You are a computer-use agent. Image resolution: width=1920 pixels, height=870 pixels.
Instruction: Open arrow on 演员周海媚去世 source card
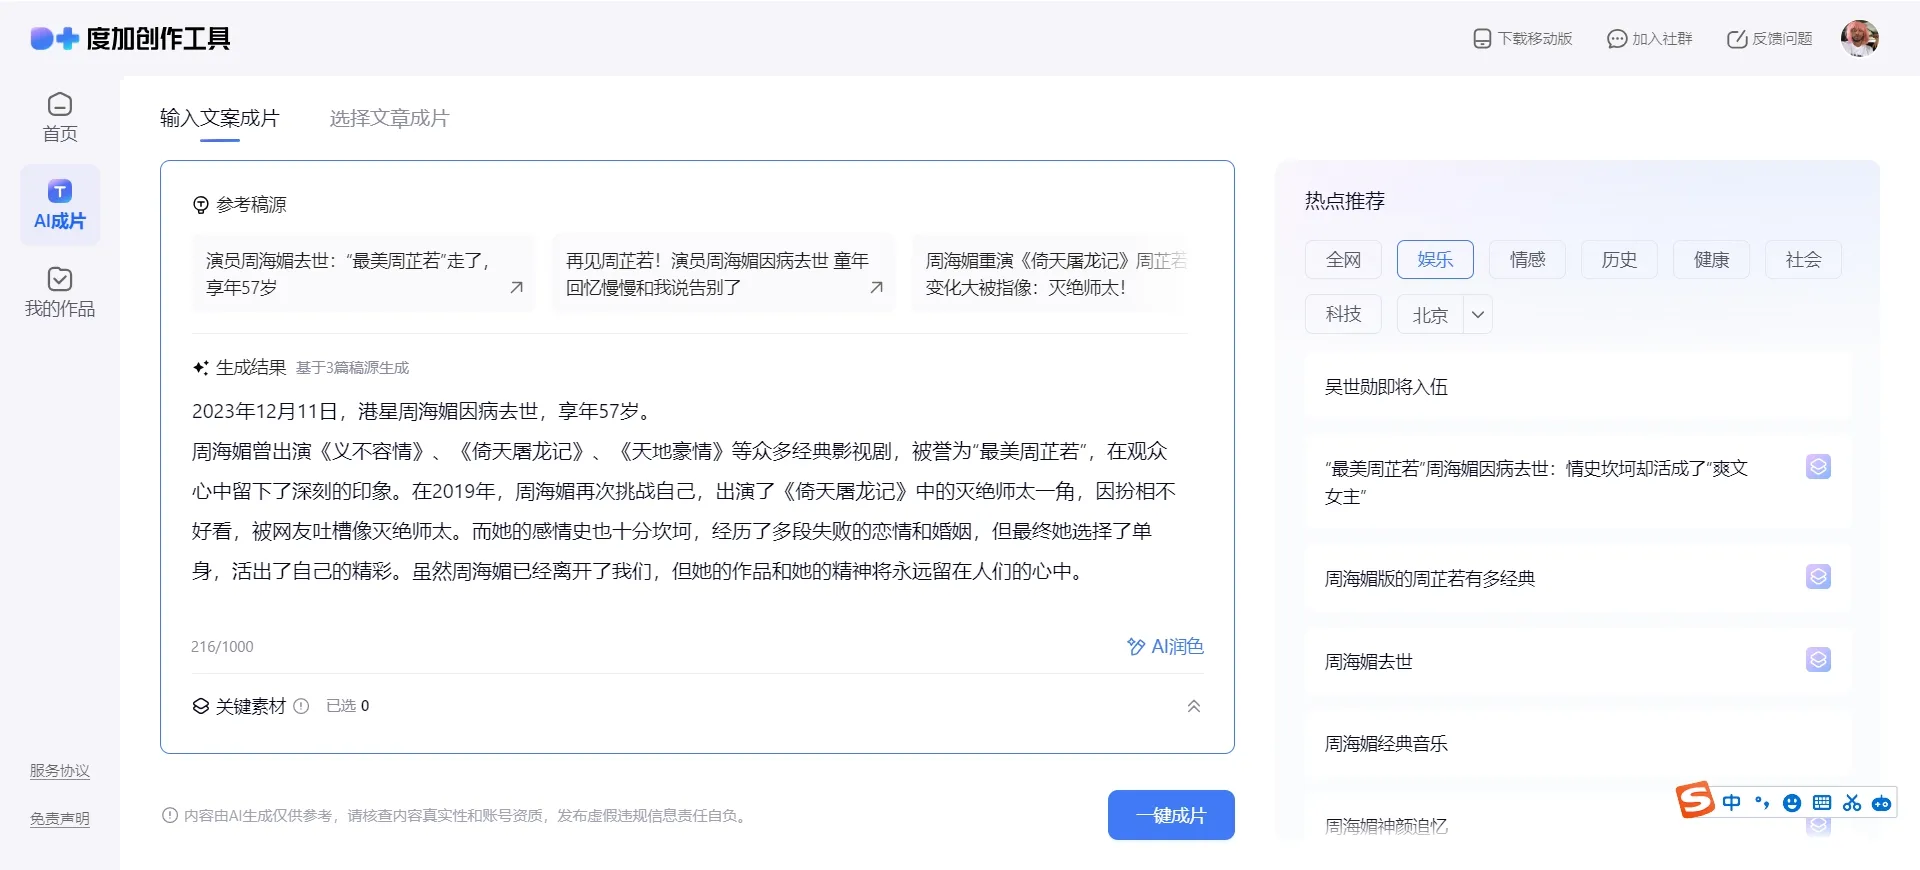point(516,288)
